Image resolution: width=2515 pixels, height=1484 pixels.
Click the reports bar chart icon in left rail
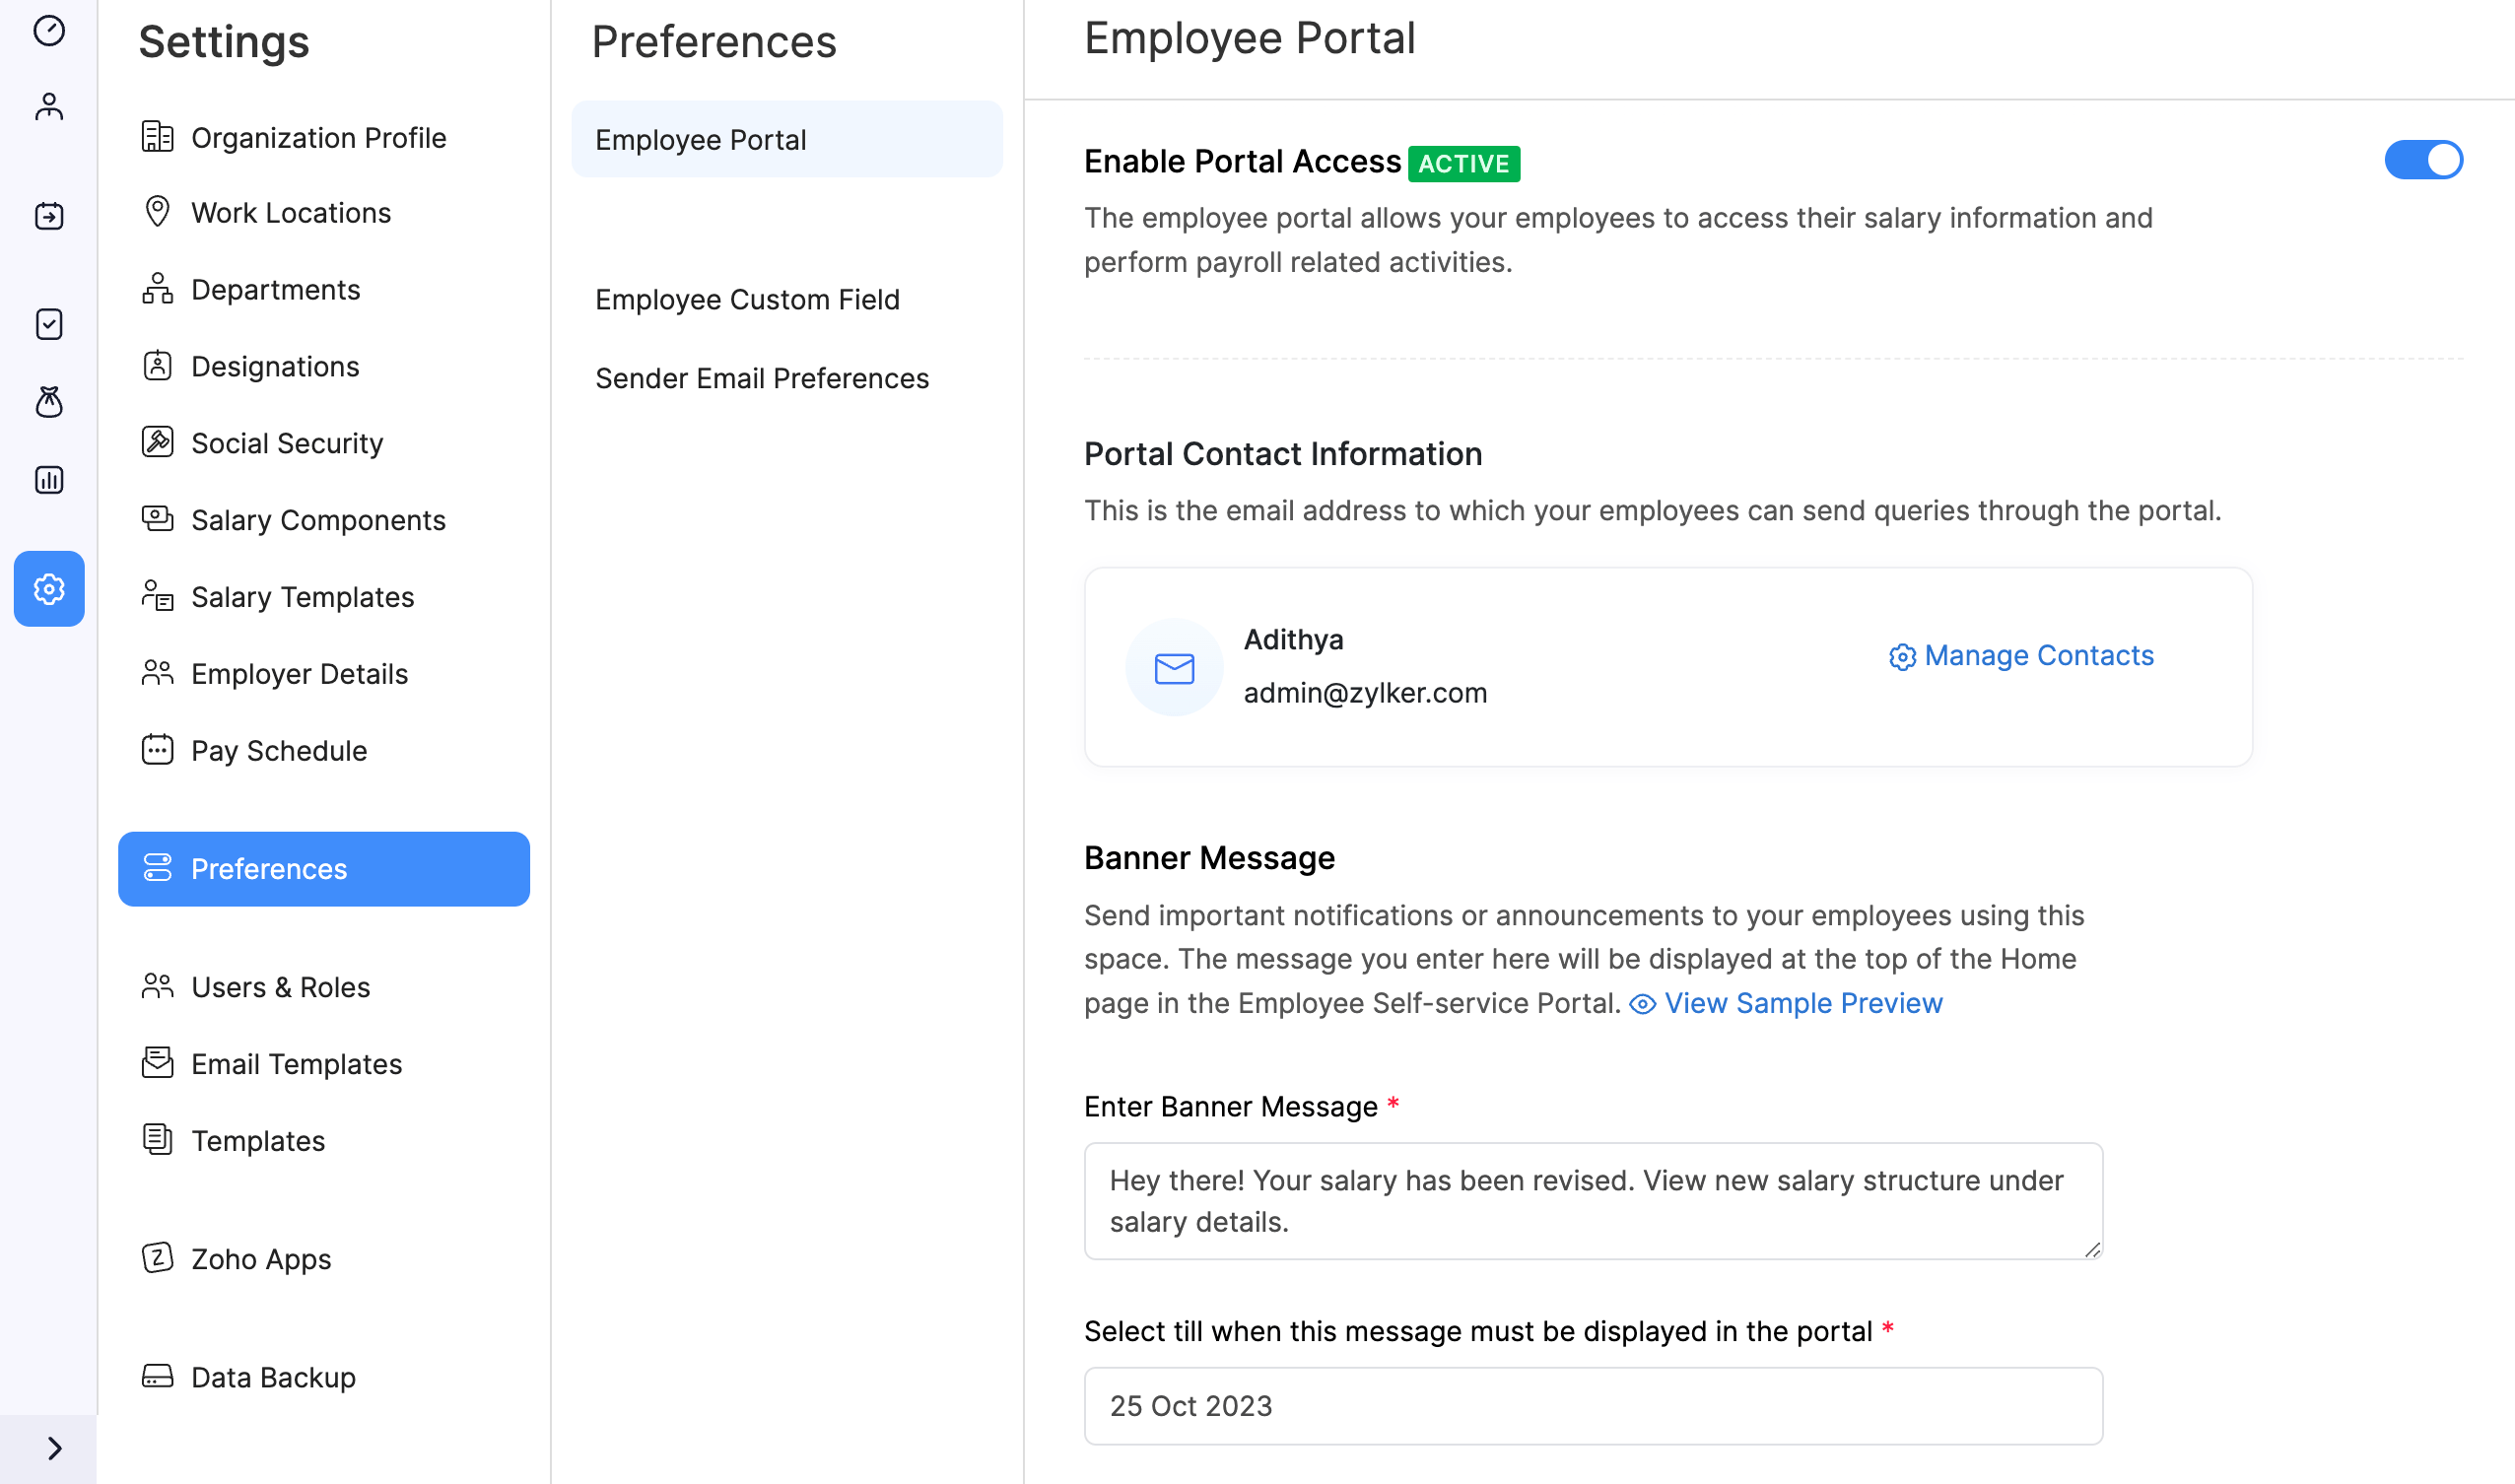coord(49,480)
